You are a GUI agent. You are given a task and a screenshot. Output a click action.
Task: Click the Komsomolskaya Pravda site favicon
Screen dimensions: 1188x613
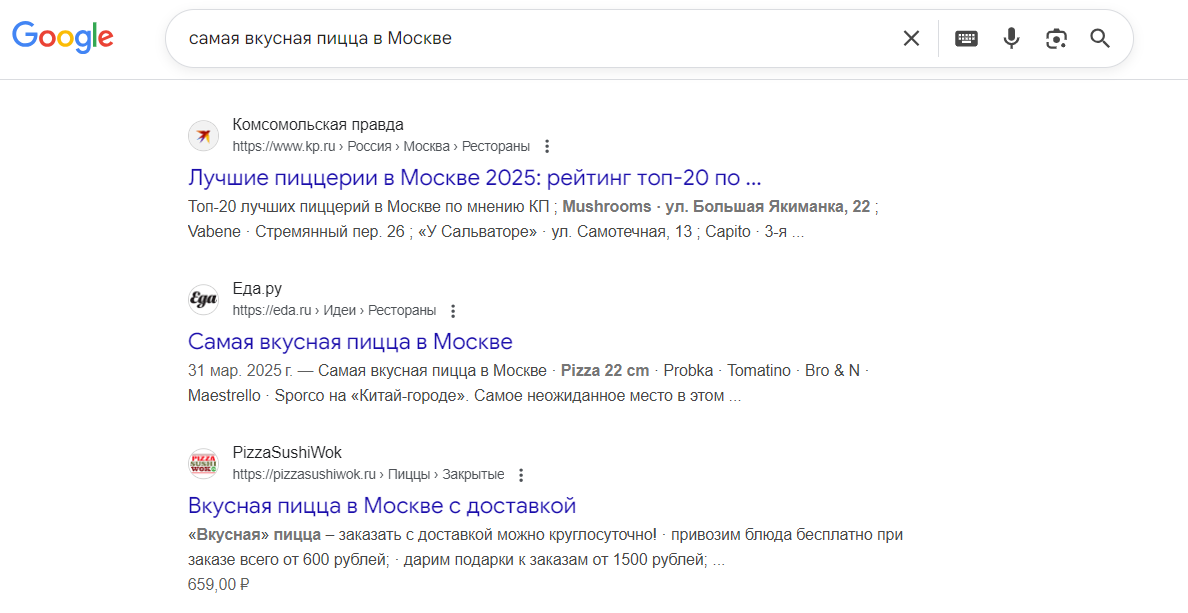point(203,135)
